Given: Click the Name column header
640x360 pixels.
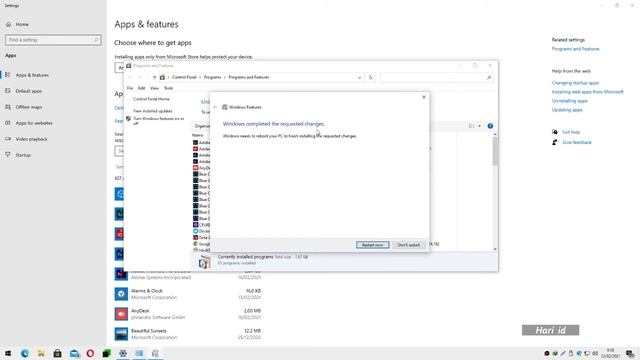Looking at the screenshot, I should [198, 135].
